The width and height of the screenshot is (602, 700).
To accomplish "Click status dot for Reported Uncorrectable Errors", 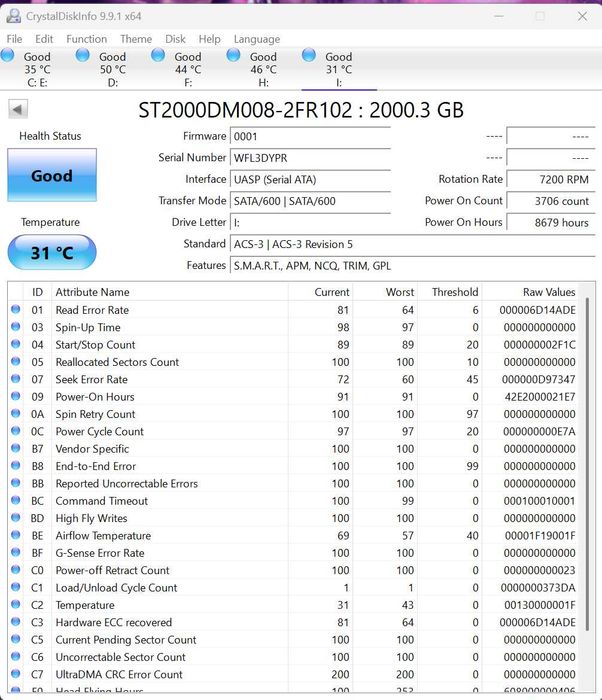I will [16, 483].
